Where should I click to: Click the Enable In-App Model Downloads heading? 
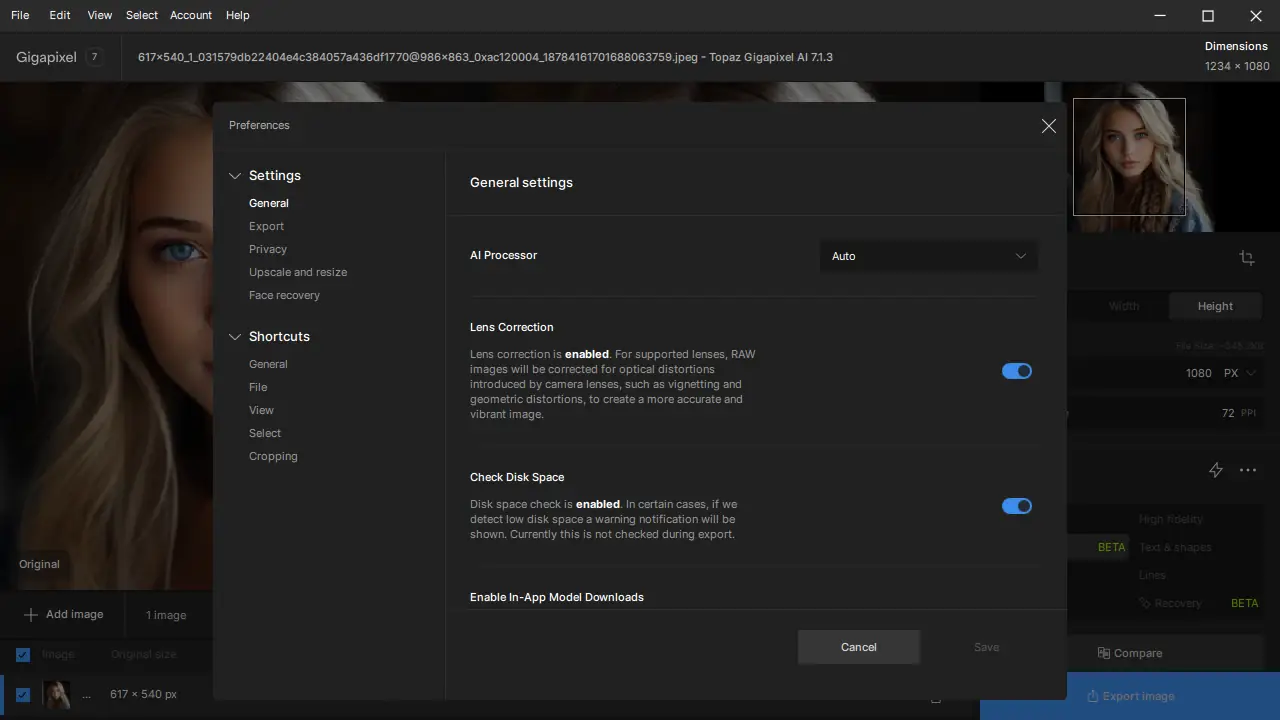click(557, 597)
